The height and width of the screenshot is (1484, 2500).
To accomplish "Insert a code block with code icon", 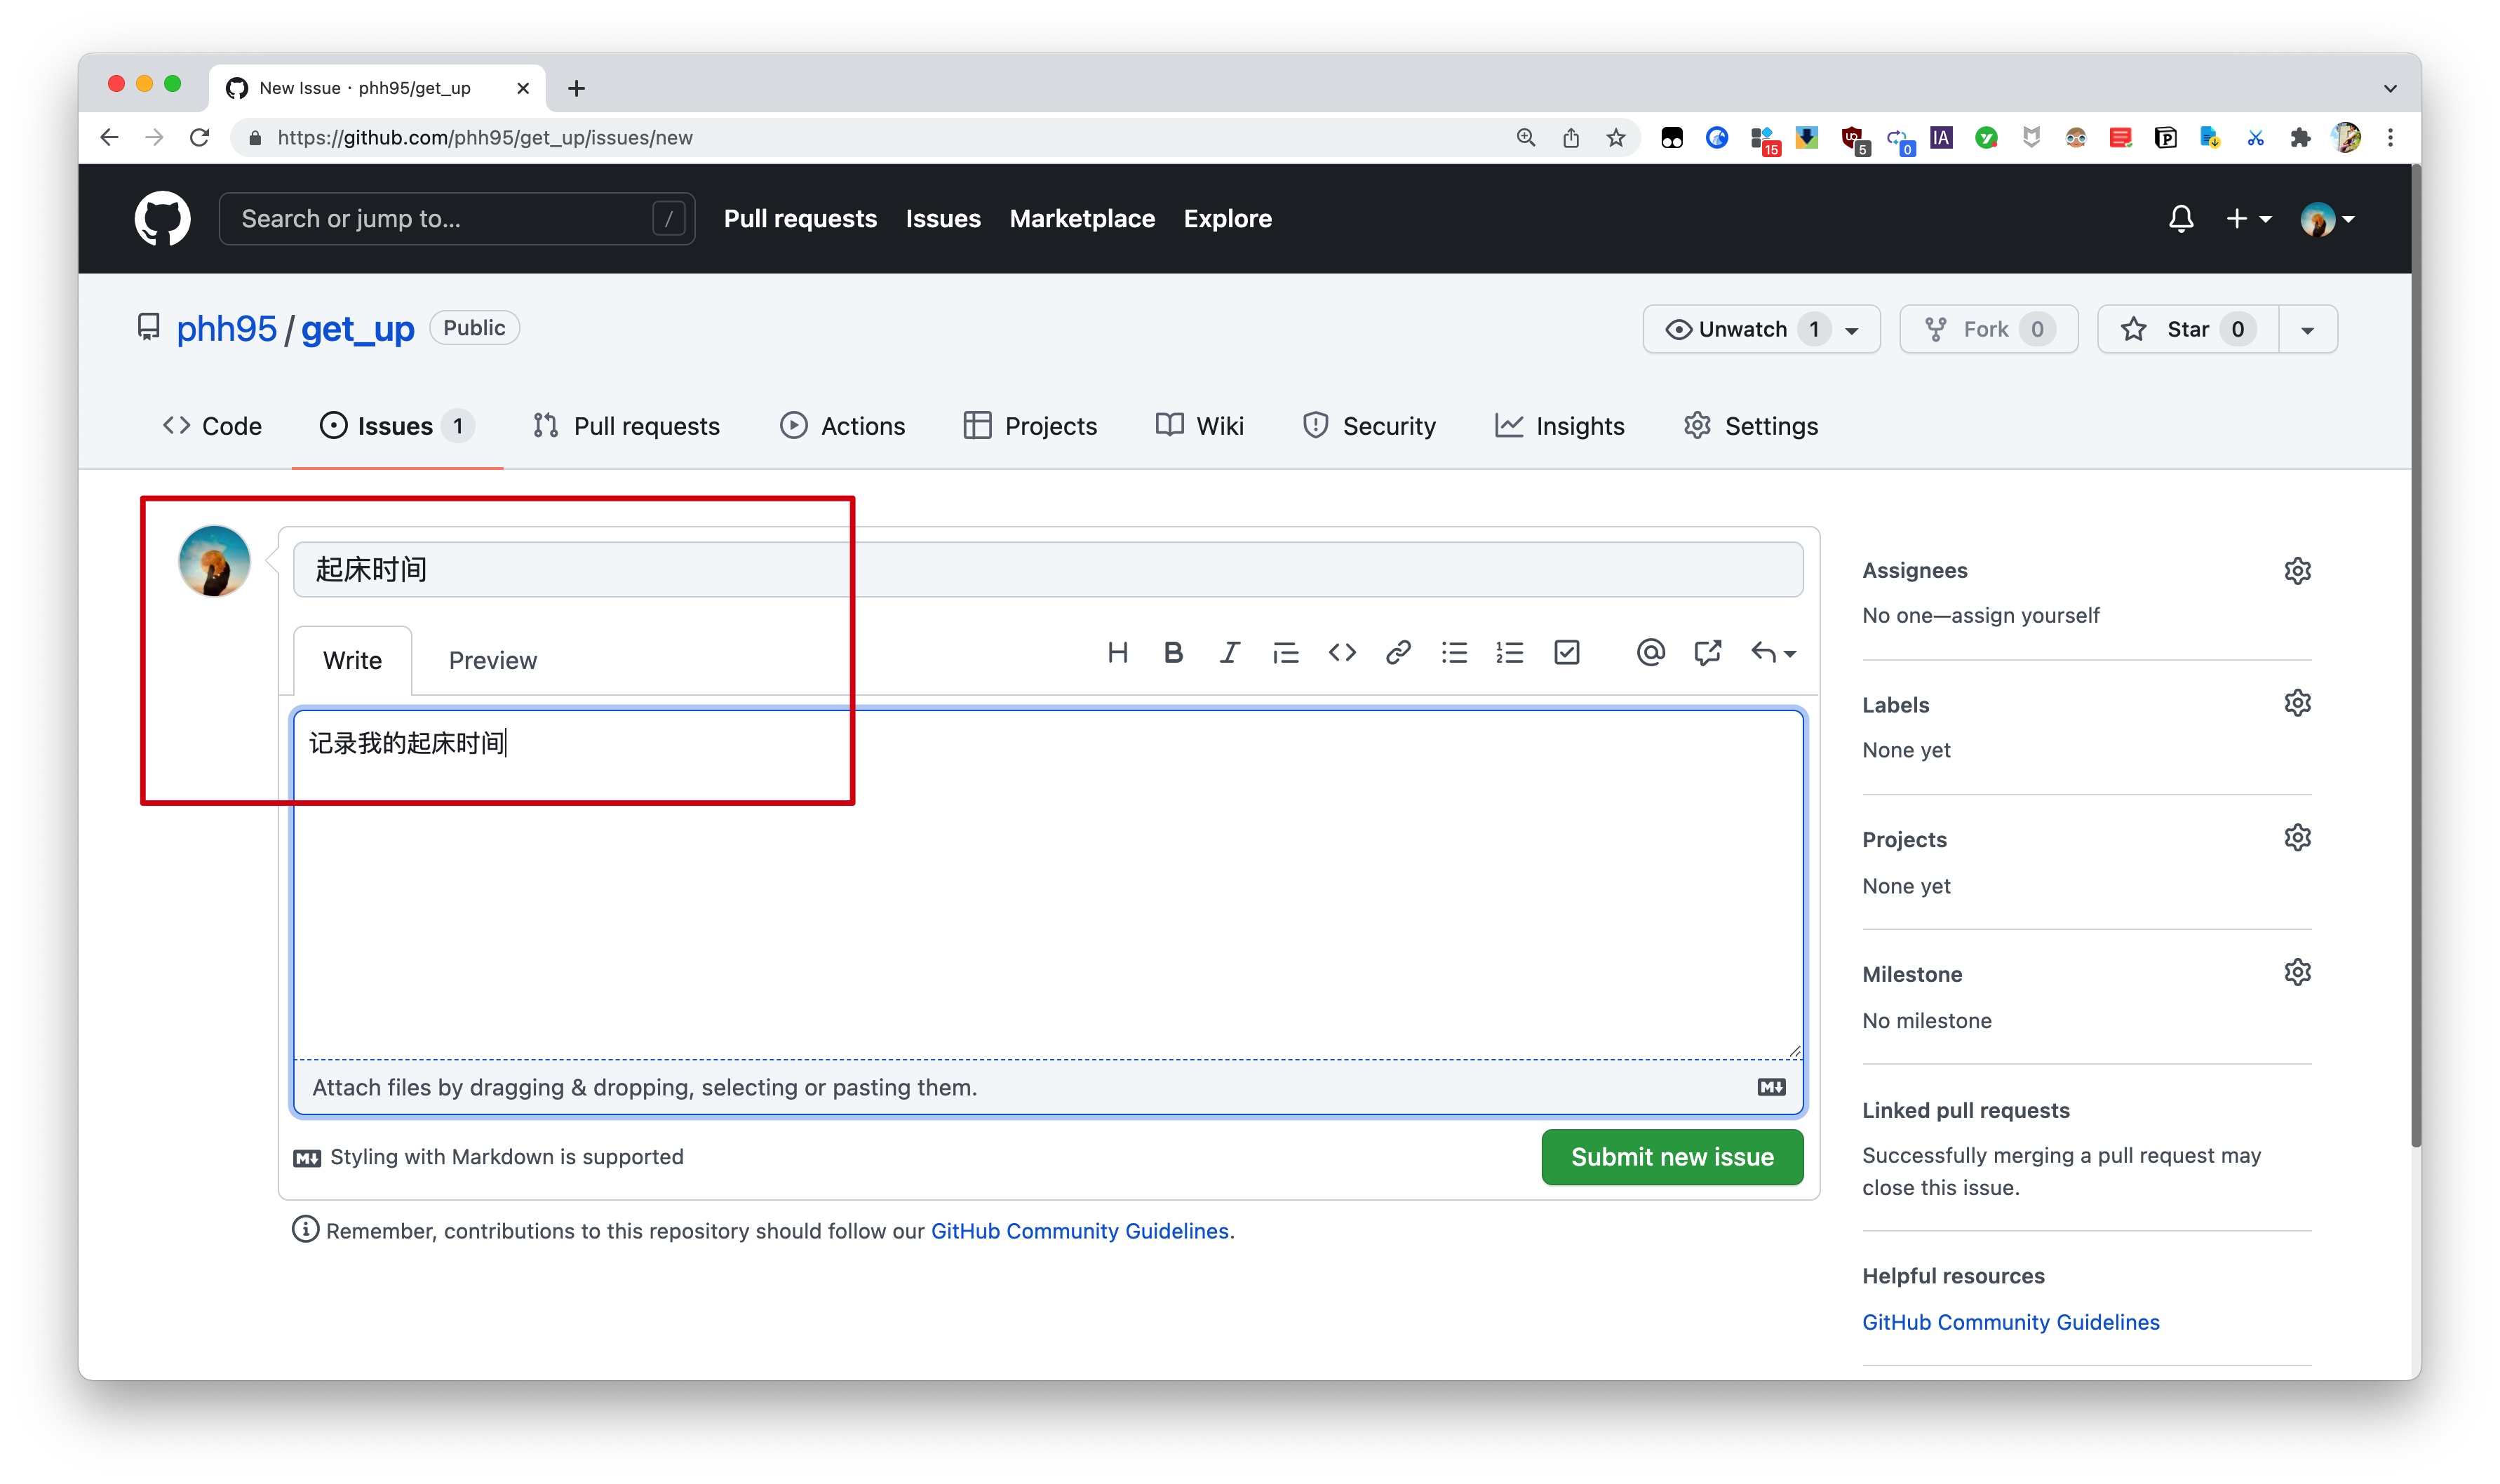I will click(x=1341, y=653).
